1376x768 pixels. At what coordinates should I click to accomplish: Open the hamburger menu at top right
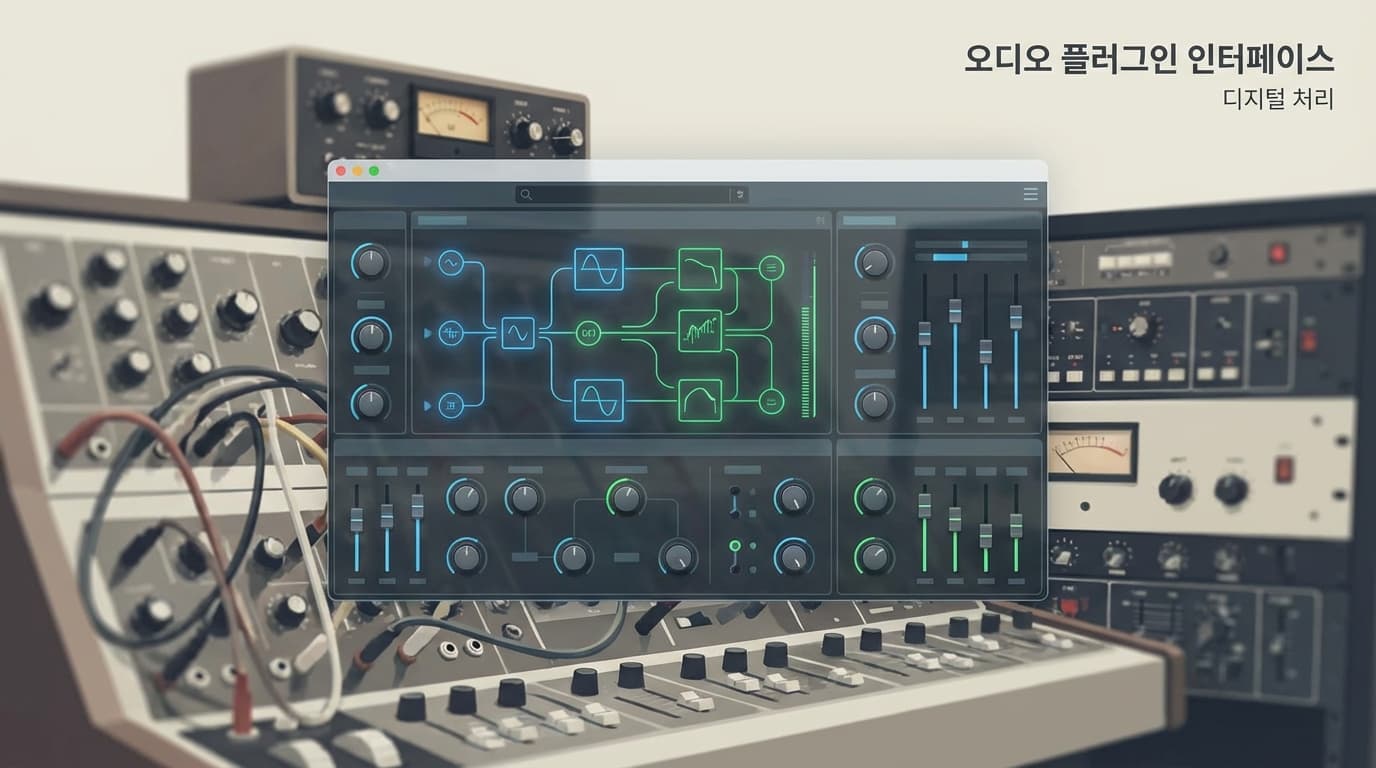1031,194
